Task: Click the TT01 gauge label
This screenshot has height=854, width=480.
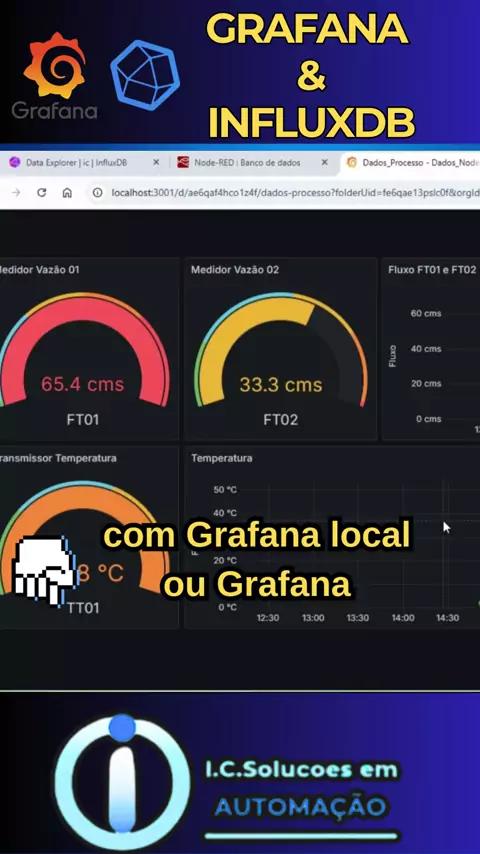Action: [x=83, y=608]
